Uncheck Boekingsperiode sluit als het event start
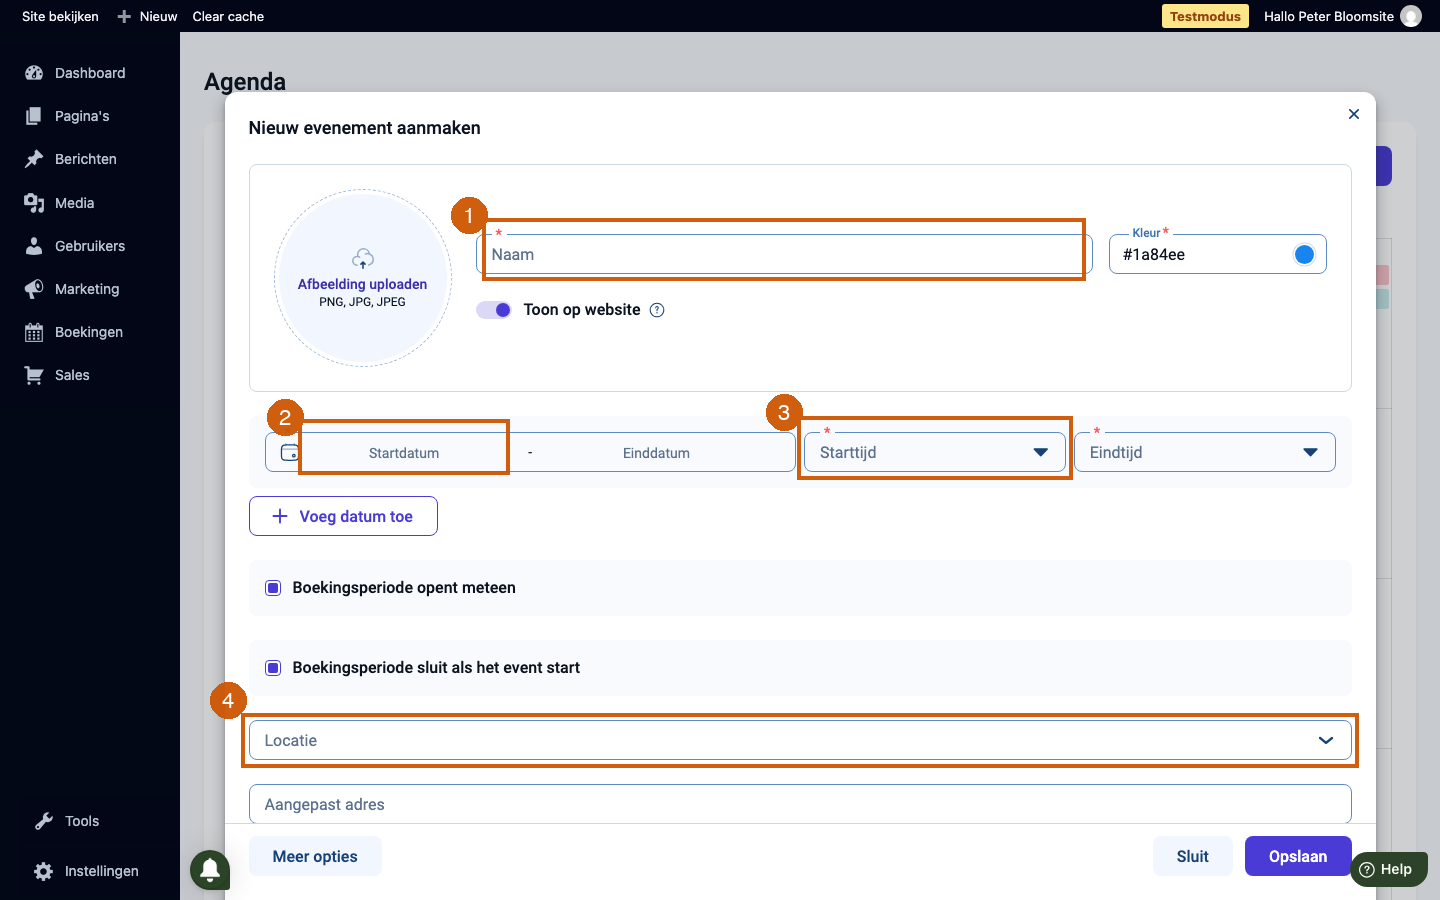The height and width of the screenshot is (900, 1440). (x=273, y=668)
